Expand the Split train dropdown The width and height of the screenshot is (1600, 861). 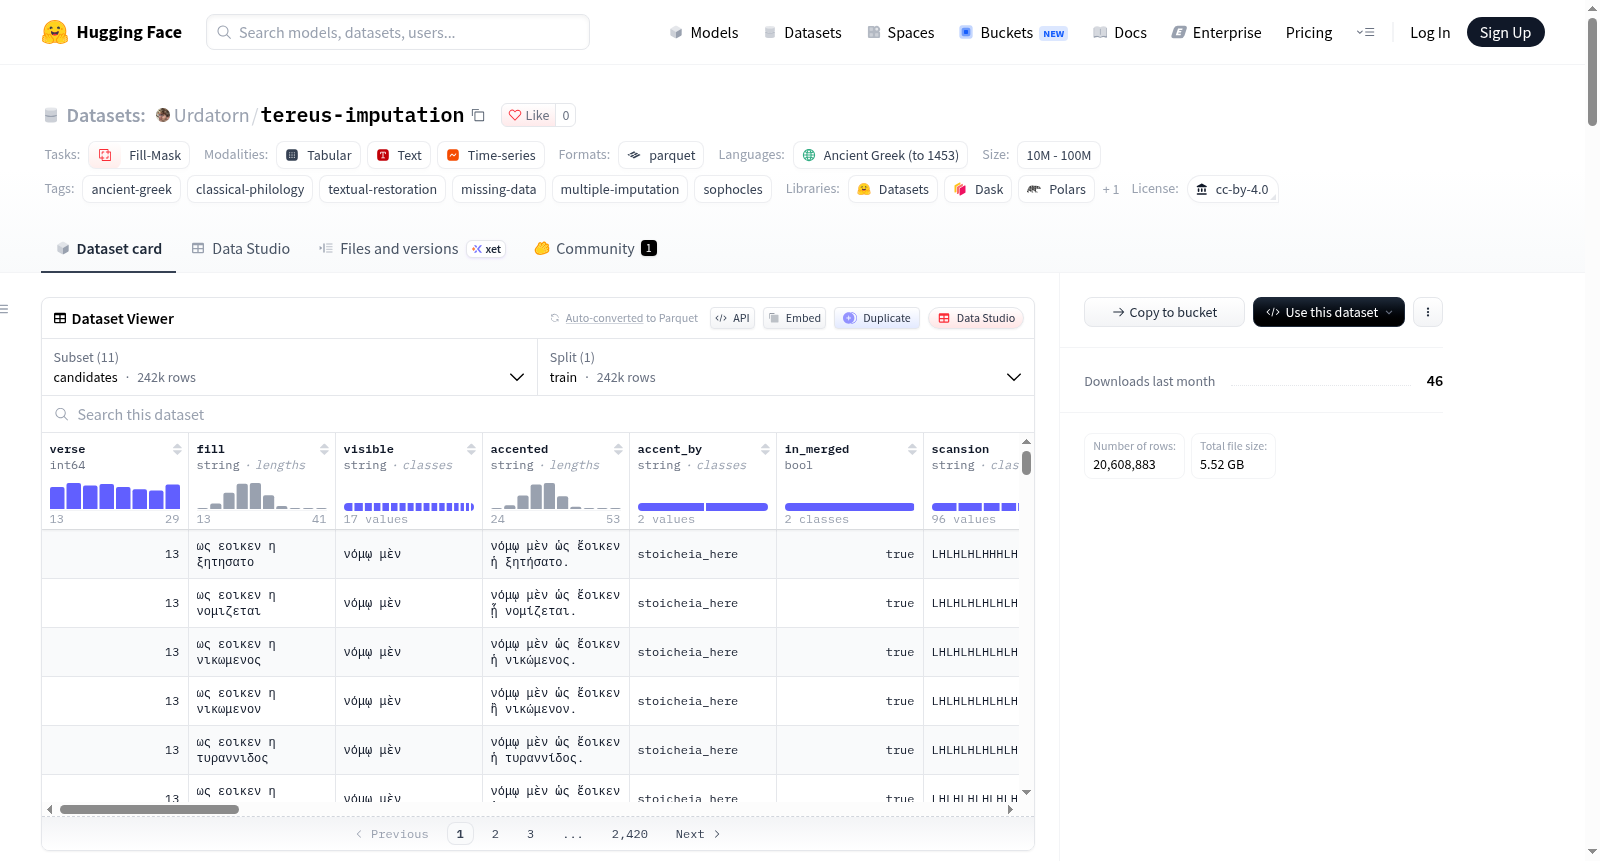(786, 367)
